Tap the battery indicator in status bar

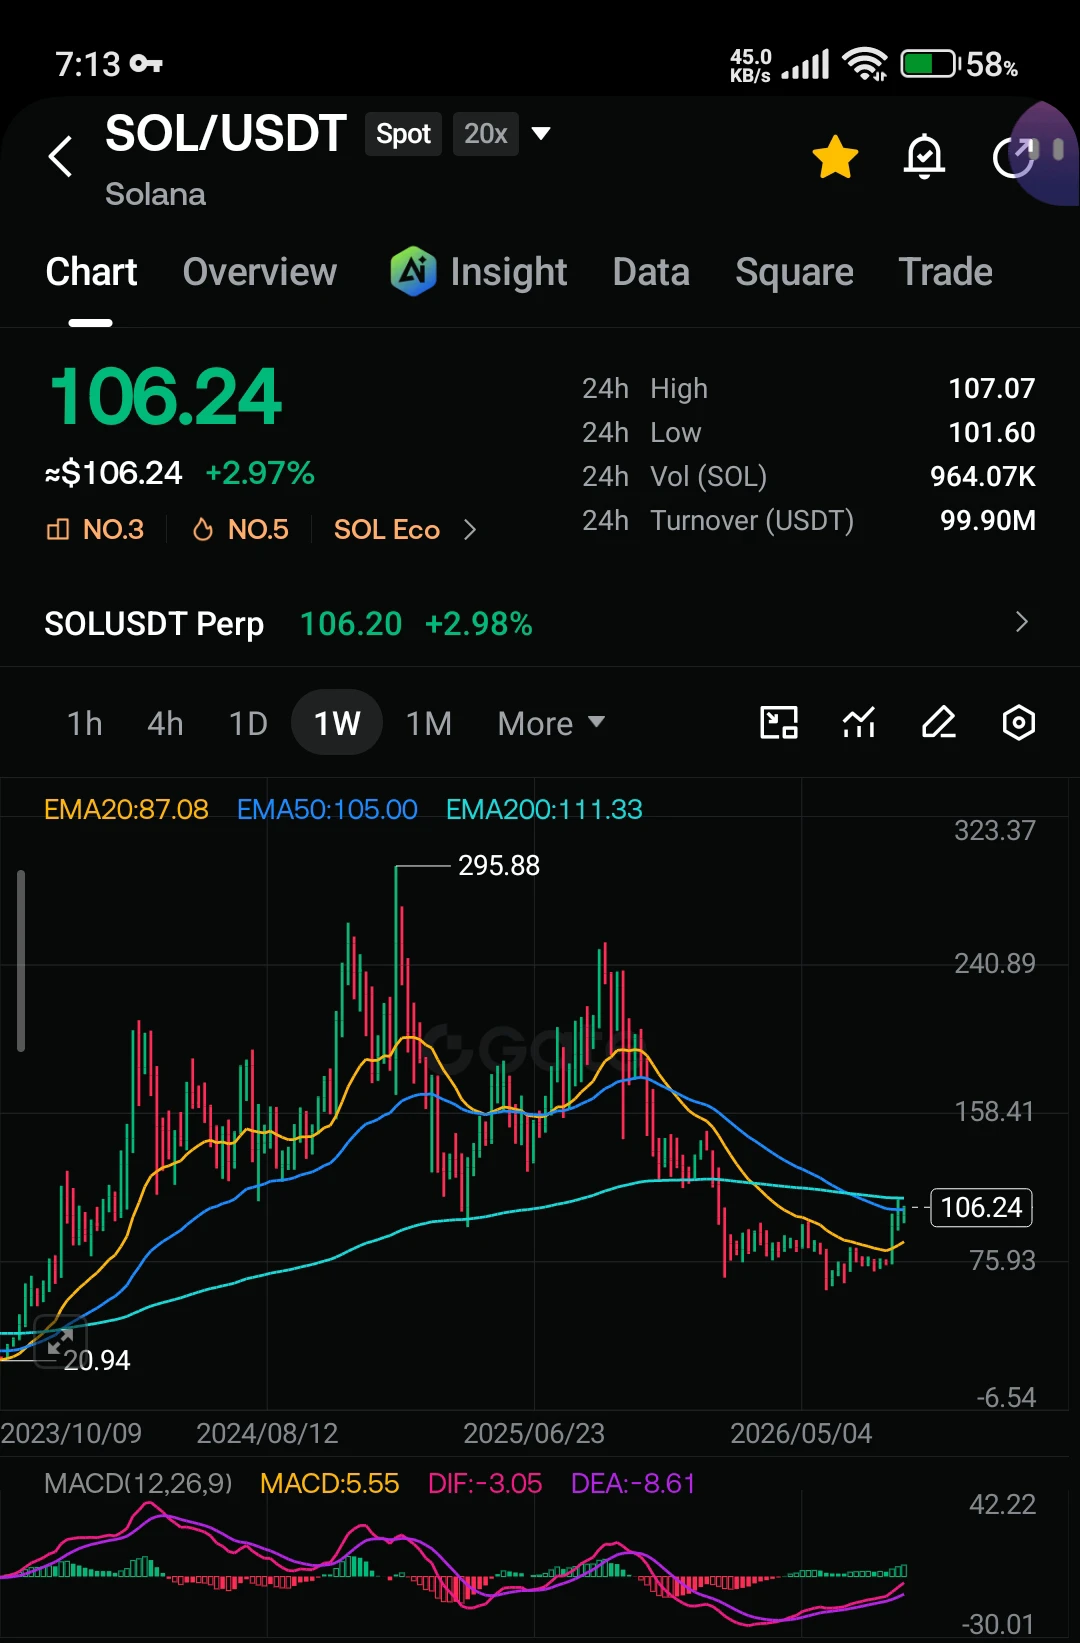click(930, 65)
